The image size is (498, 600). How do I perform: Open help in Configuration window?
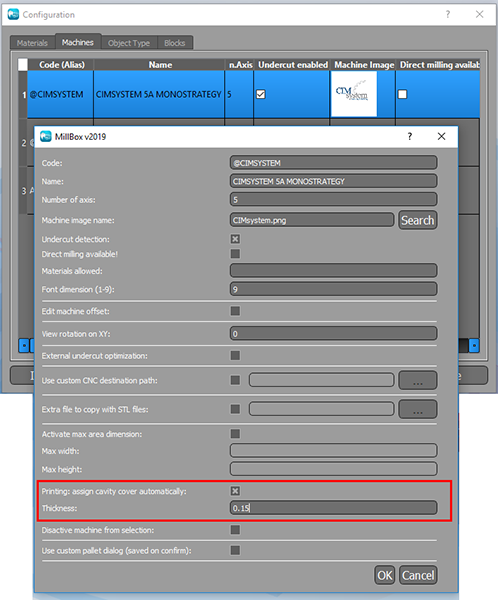coord(448,15)
